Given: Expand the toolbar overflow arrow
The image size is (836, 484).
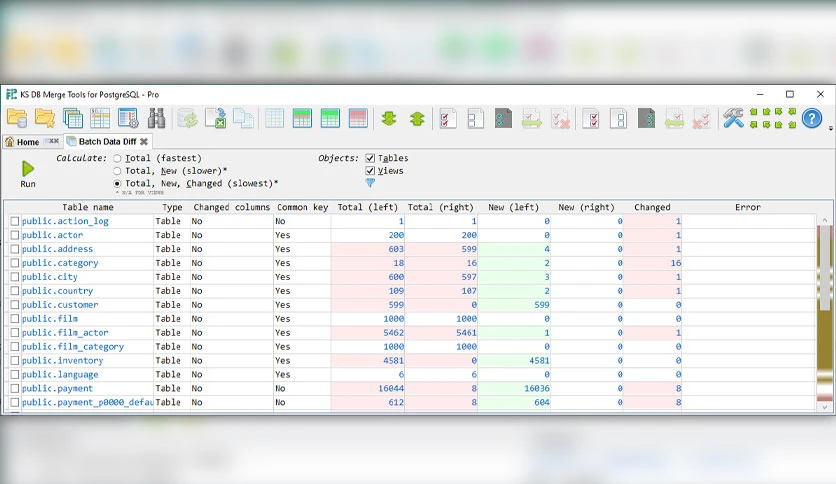Looking at the screenshot, I should (831, 128).
